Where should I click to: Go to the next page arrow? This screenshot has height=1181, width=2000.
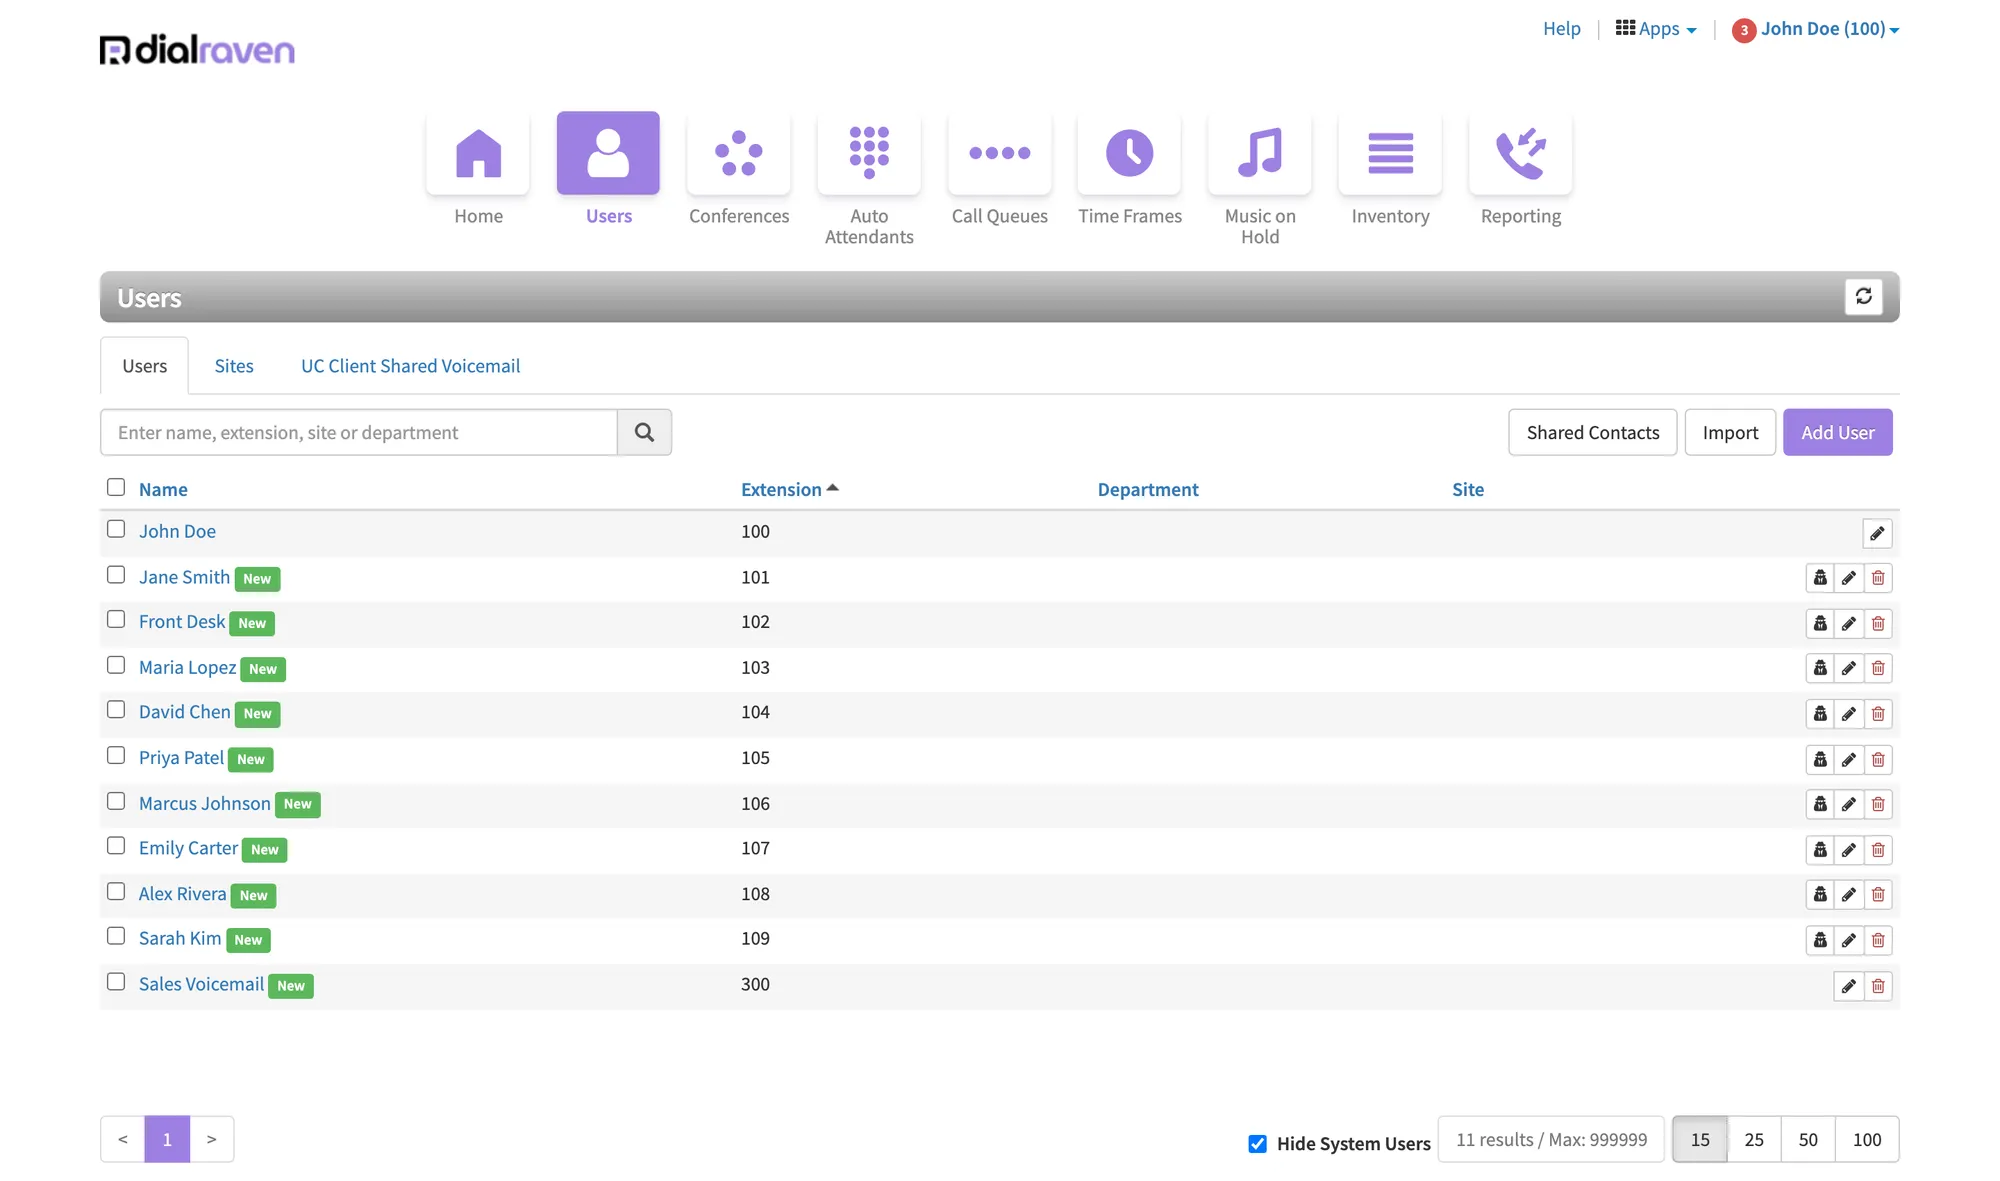pyautogui.click(x=211, y=1139)
